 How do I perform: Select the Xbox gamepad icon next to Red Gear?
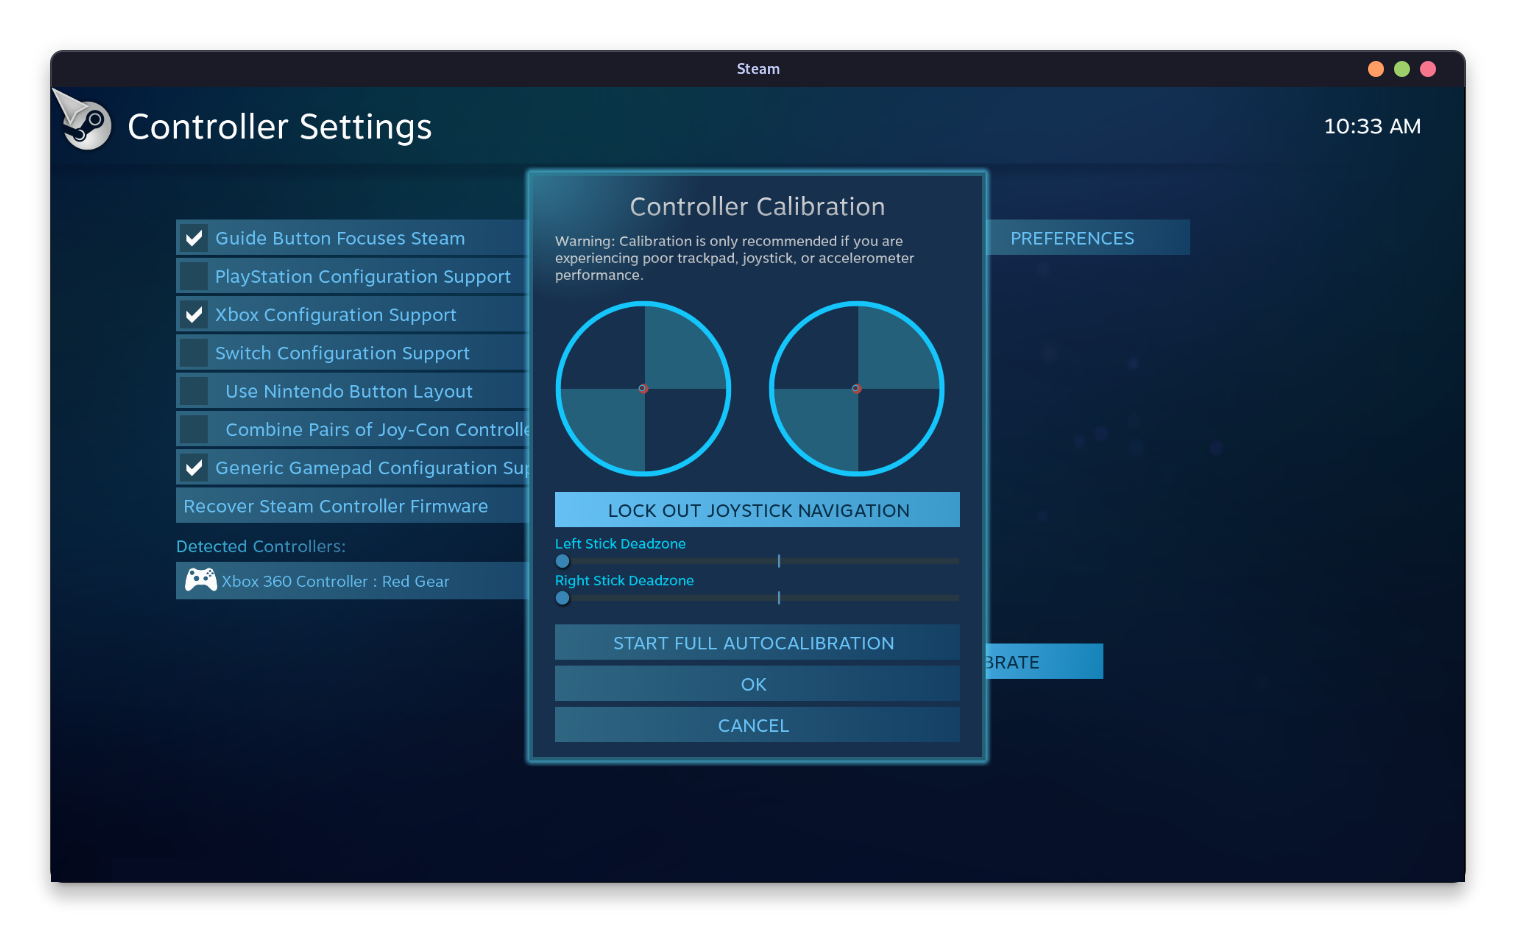(200, 580)
